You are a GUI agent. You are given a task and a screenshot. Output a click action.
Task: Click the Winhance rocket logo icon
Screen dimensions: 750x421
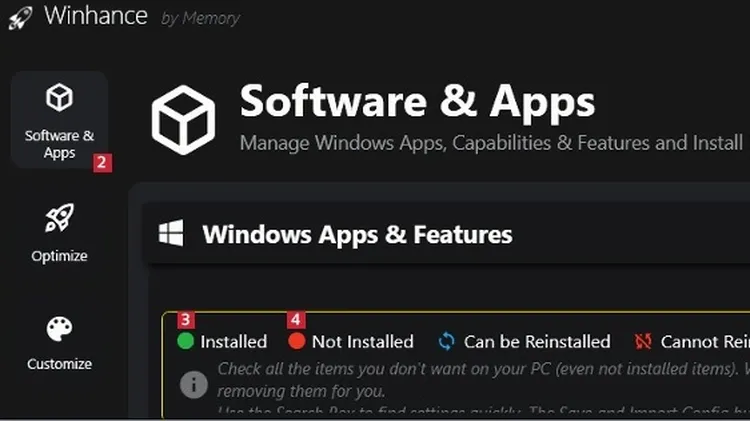pos(20,17)
